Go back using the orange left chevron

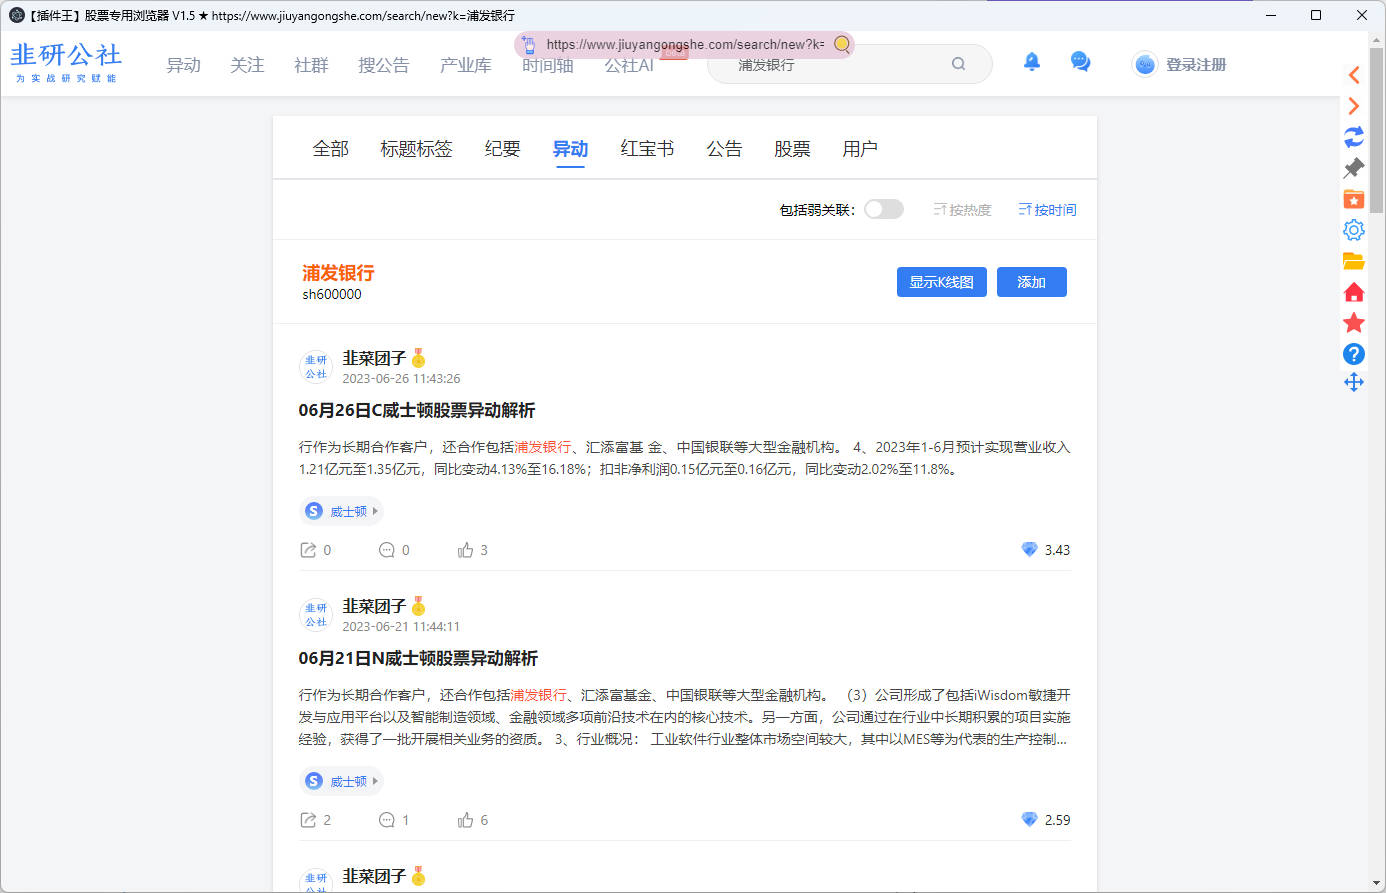pyautogui.click(x=1354, y=75)
